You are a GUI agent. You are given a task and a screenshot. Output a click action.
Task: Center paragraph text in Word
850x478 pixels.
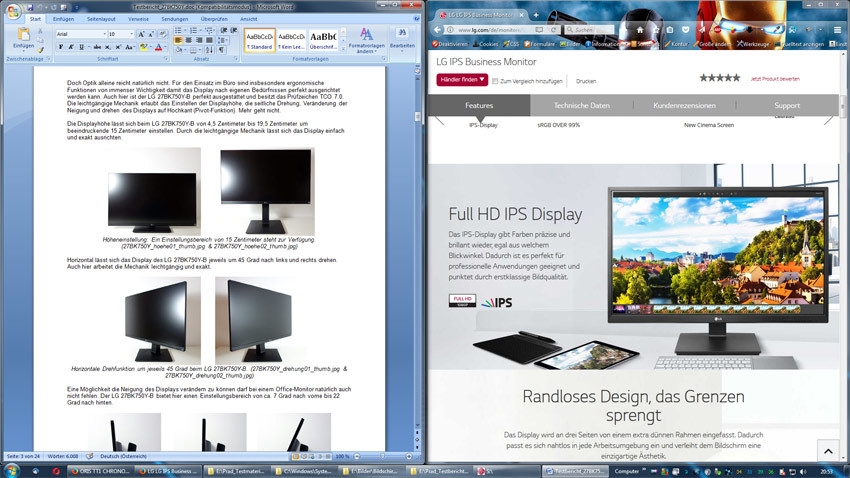click(x=188, y=40)
